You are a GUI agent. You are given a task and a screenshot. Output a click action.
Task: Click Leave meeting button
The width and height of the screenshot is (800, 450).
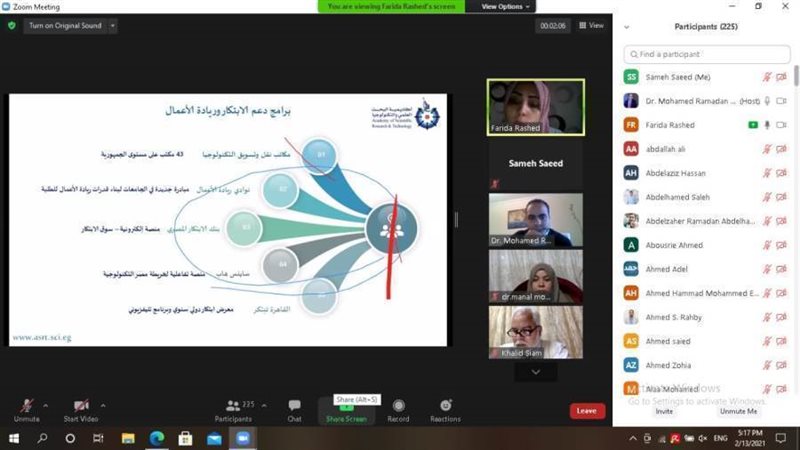[587, 411]
